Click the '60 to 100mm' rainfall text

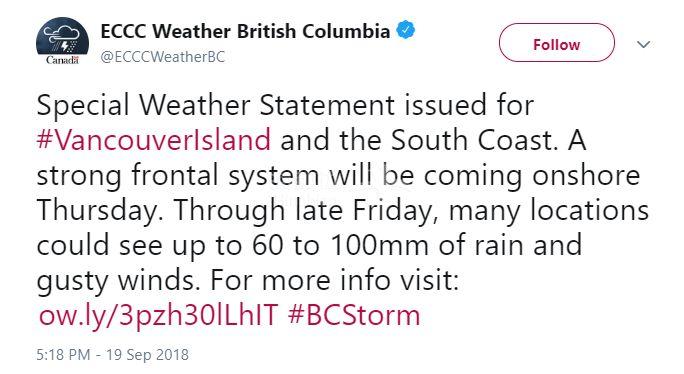point(340,245)
